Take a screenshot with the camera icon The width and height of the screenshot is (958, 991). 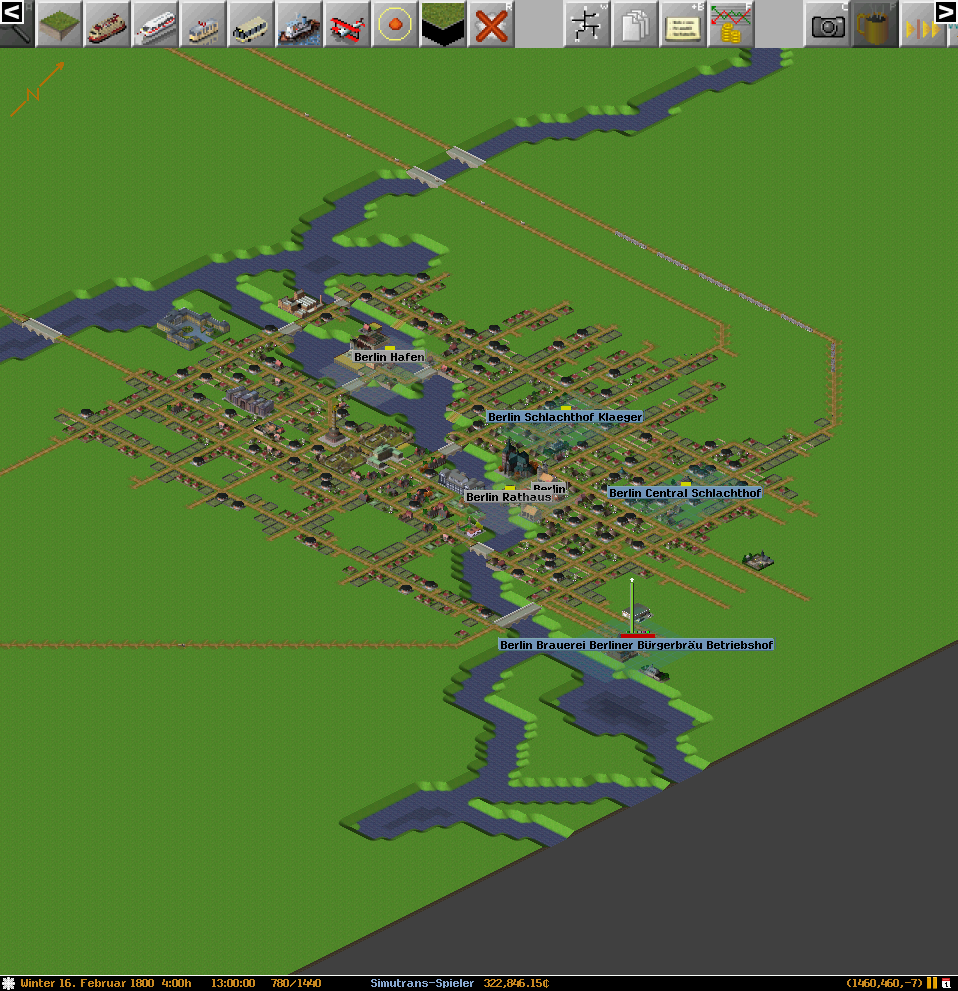(827, 24)
